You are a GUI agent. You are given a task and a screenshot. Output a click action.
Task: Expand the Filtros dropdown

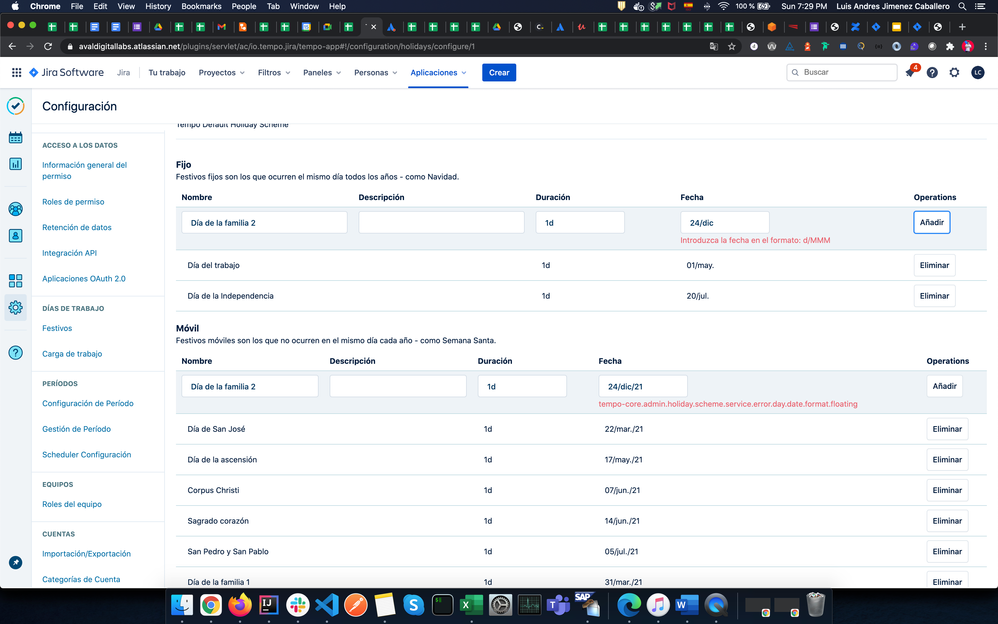(x=274, y=73)
